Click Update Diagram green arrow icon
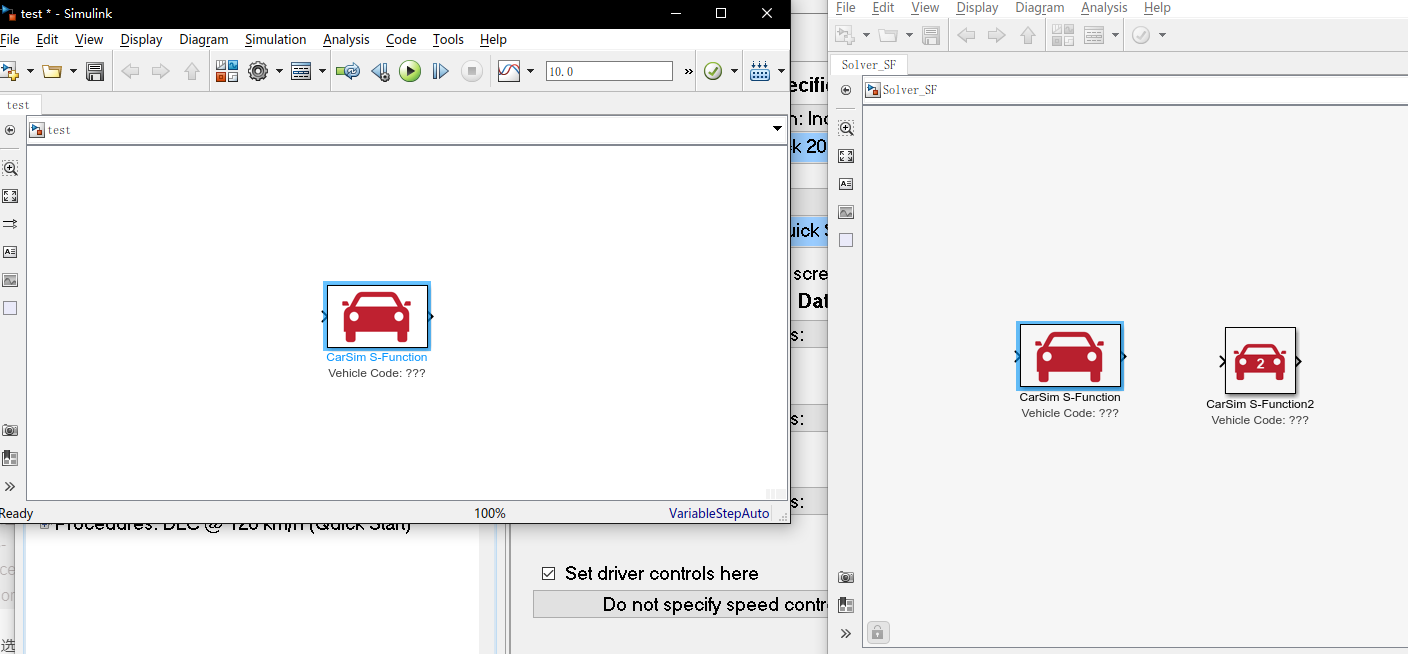1408x654 pixels. click(x=348, y=71)
